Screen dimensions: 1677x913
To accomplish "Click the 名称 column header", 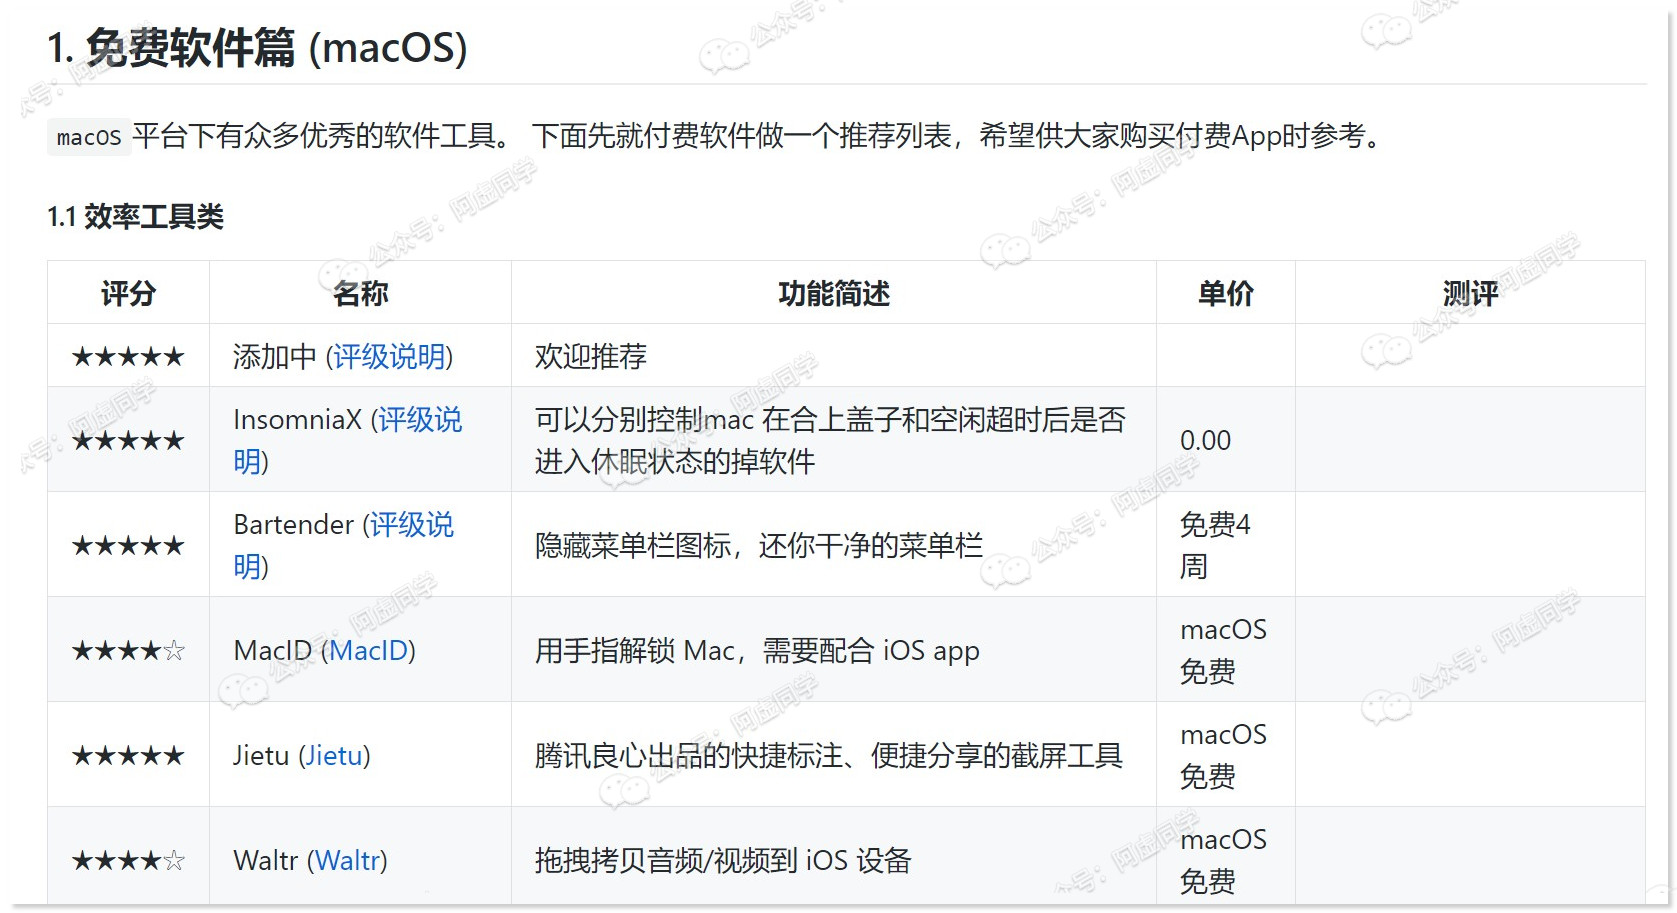I will [x=360, y=293].
